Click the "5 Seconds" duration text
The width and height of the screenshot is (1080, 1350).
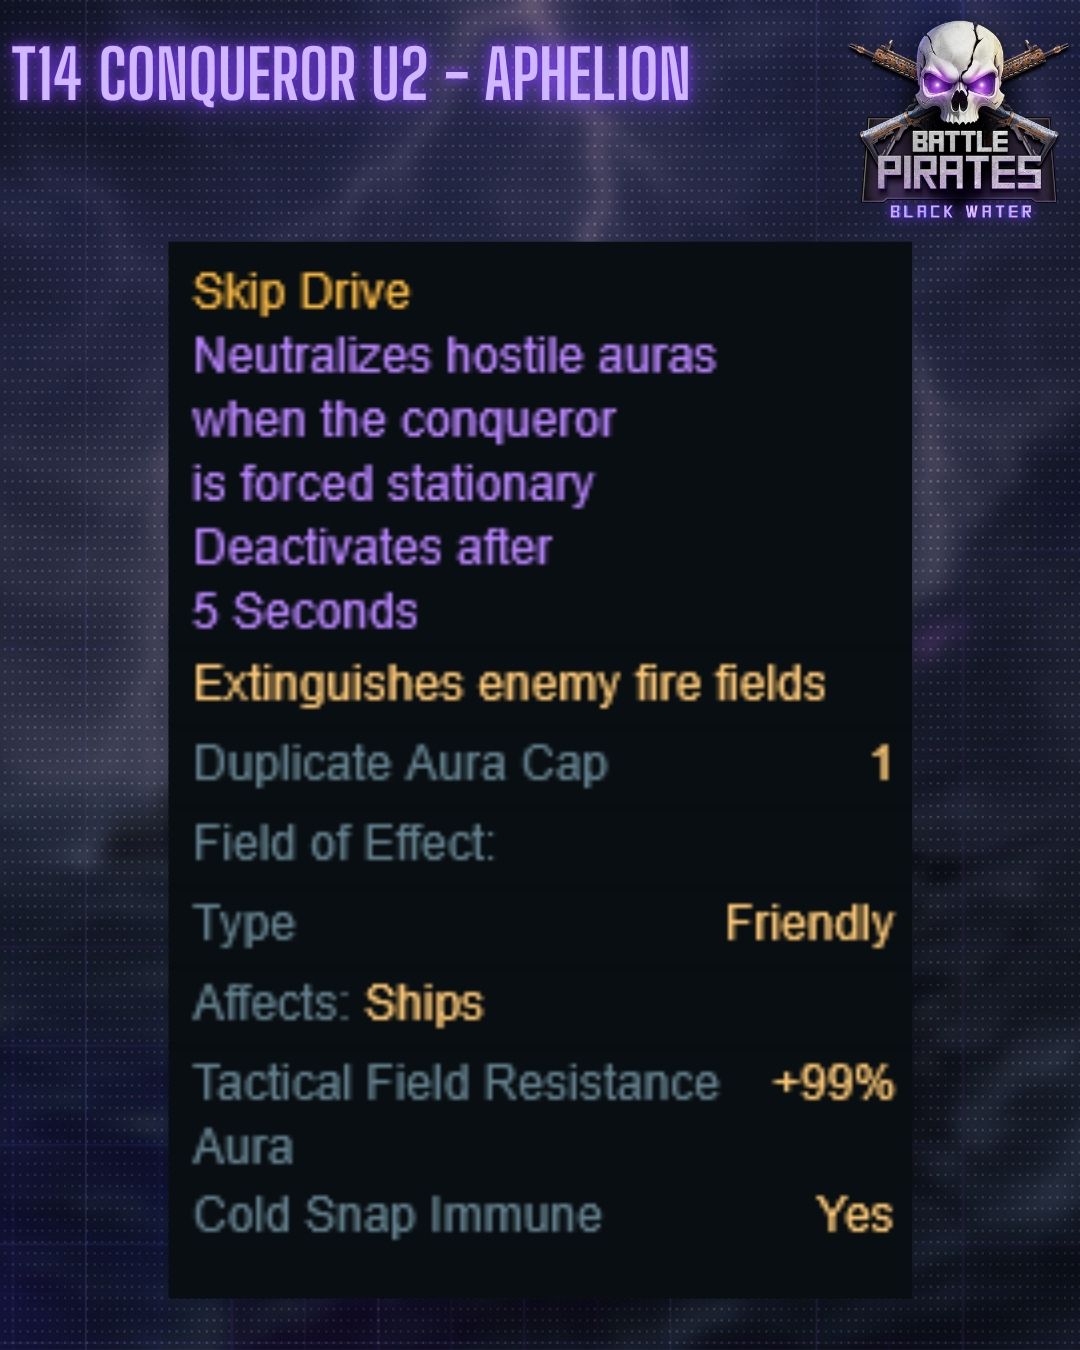coord(305,611)
